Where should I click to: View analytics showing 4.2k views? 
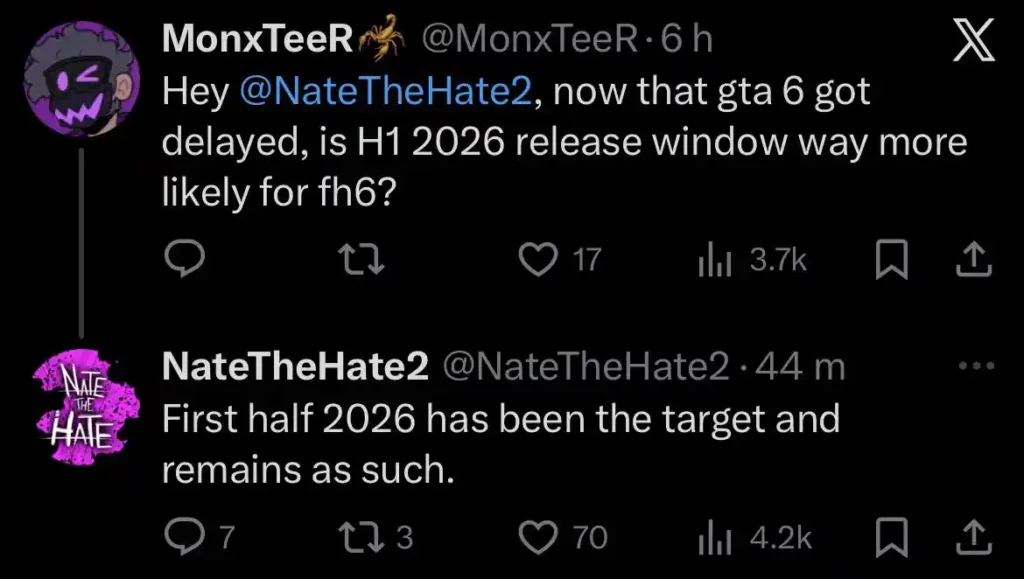pyautogui.click(x=714, y=537)
